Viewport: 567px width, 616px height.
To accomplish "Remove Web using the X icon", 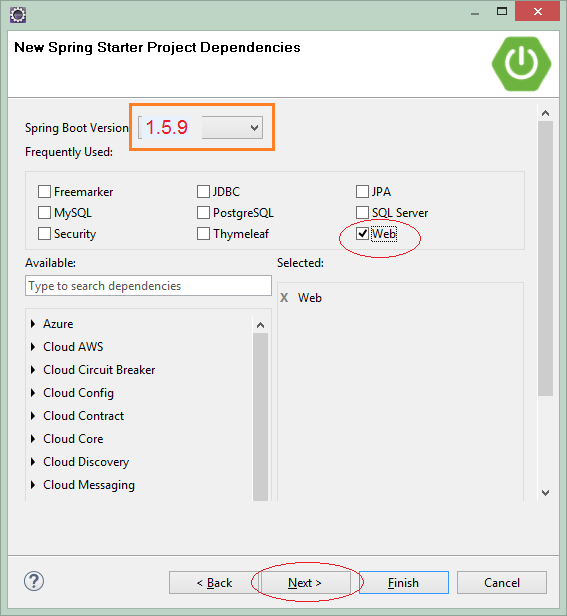I will coord(284,298).
